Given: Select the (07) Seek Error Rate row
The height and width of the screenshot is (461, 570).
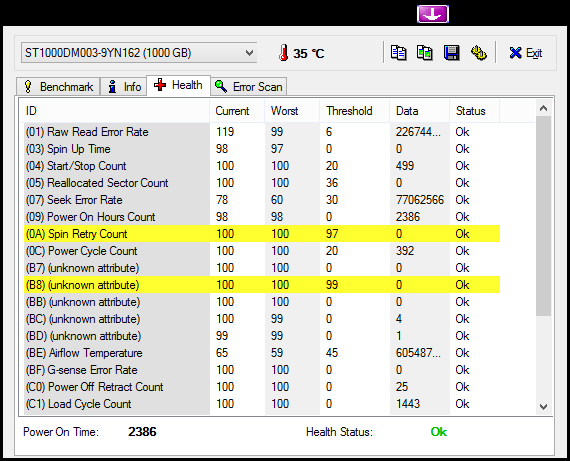Looking at the screenshot, I should pyautogui.click(x=262, y=200).
